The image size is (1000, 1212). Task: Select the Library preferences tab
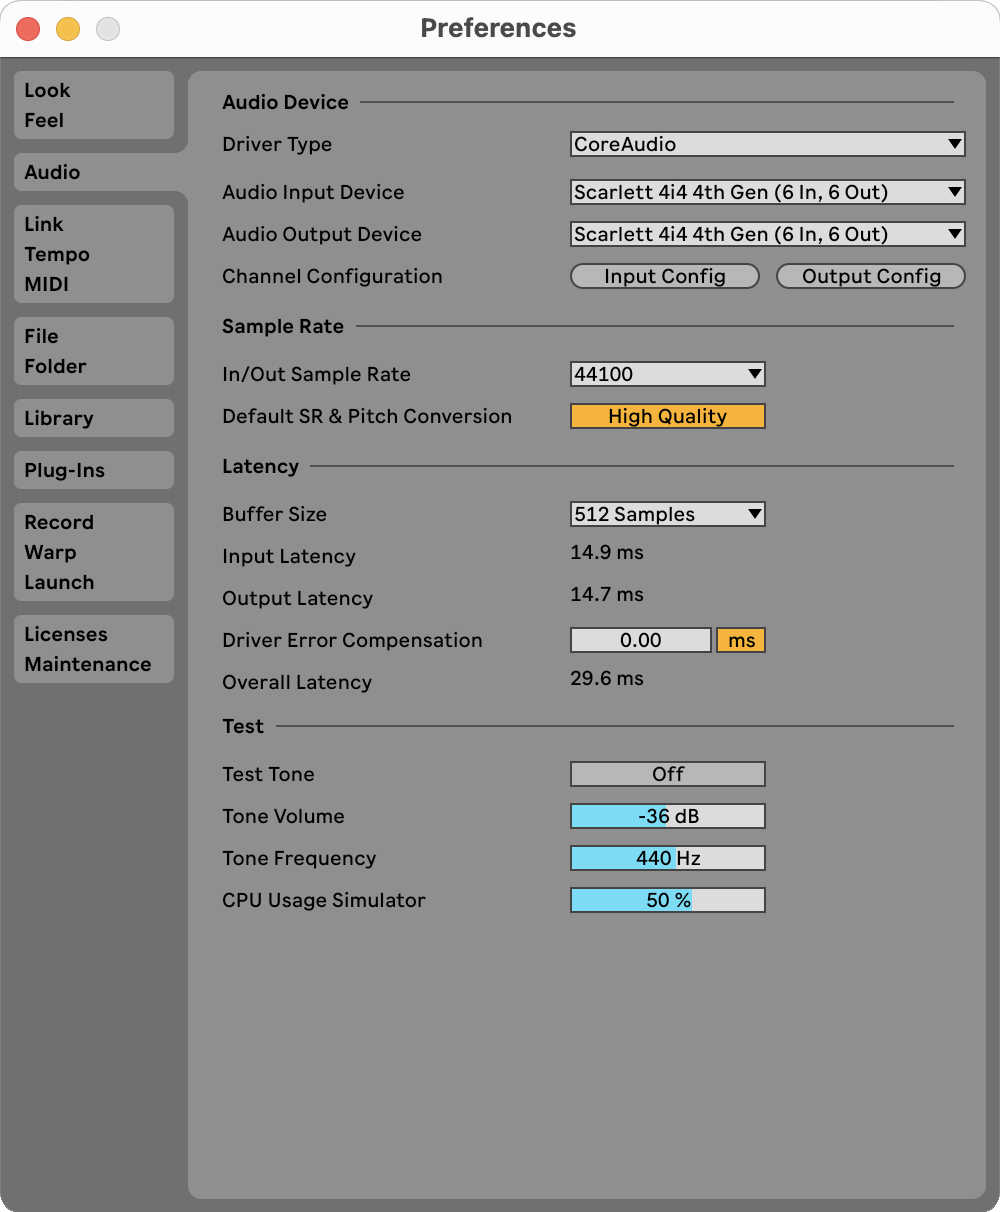coord(93,418)
